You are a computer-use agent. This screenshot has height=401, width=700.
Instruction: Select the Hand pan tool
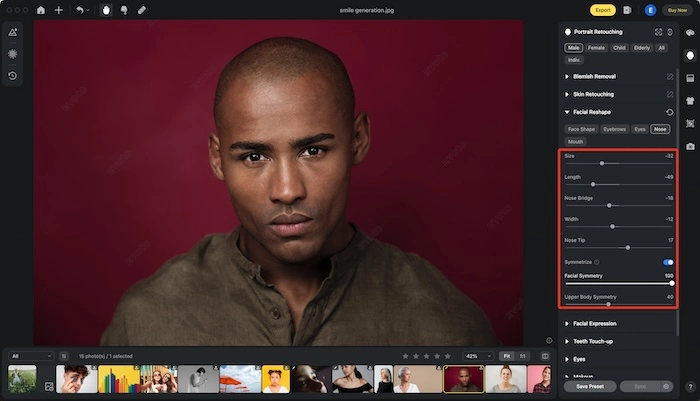106,10
